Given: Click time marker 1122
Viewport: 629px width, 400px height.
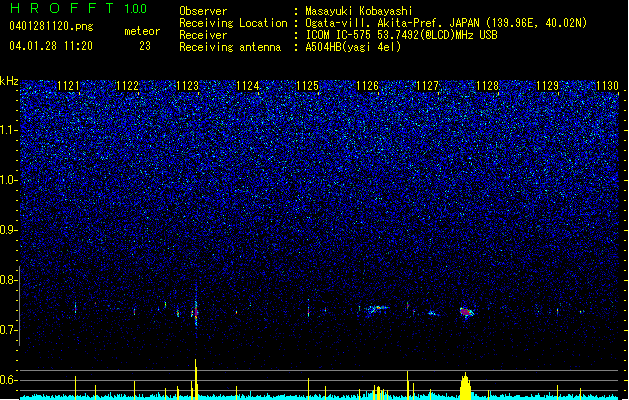Looking at the screenshot, I should tap(128, 86).
